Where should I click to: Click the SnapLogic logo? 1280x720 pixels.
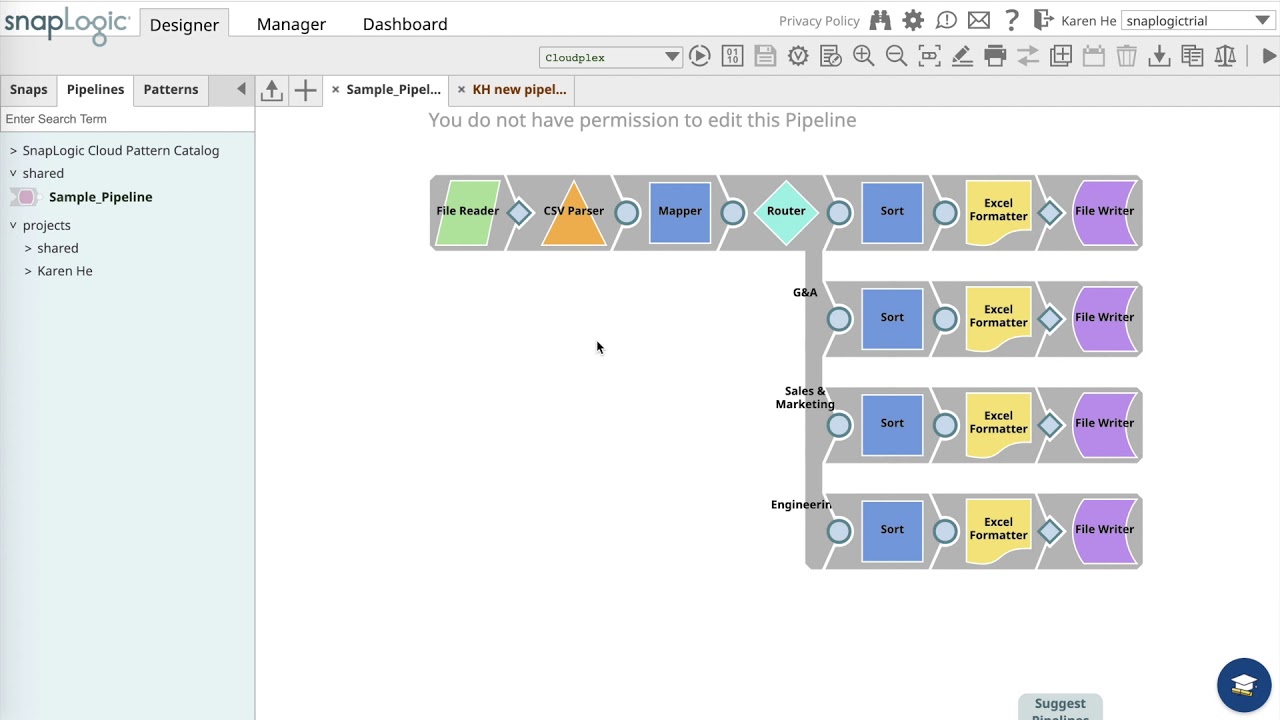(66, 24)
